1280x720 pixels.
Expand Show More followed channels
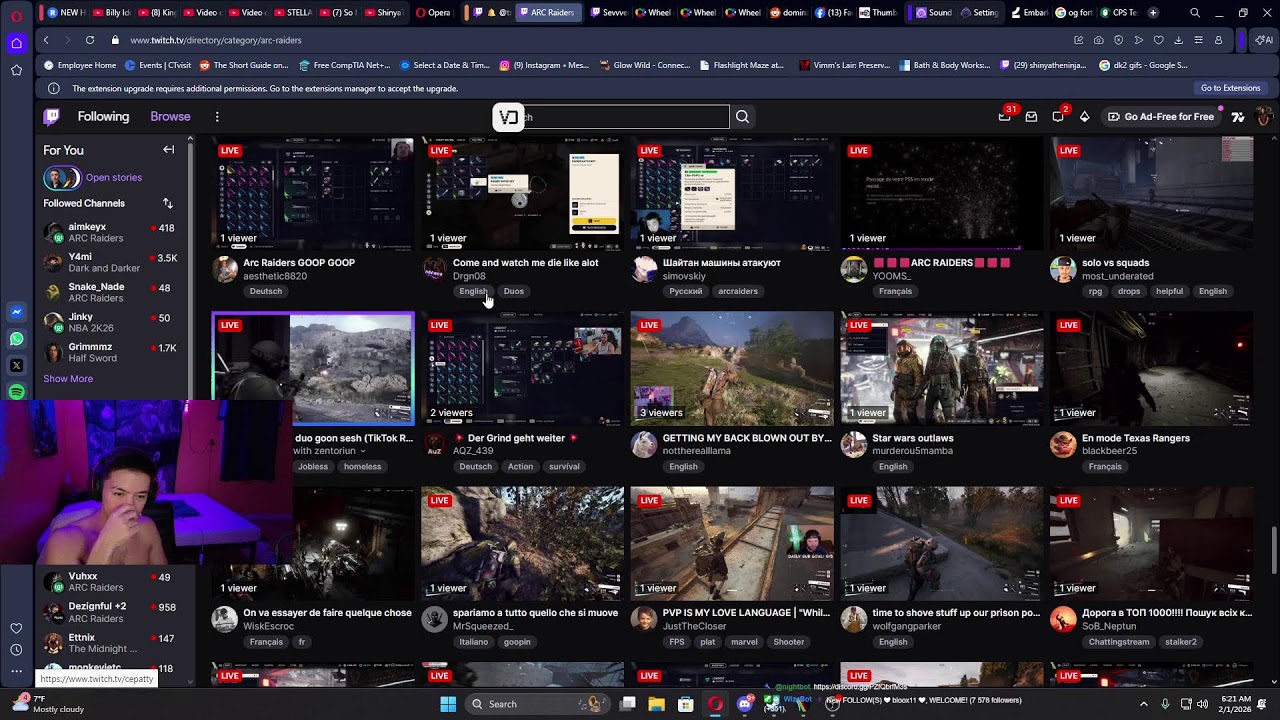point(68,379)
